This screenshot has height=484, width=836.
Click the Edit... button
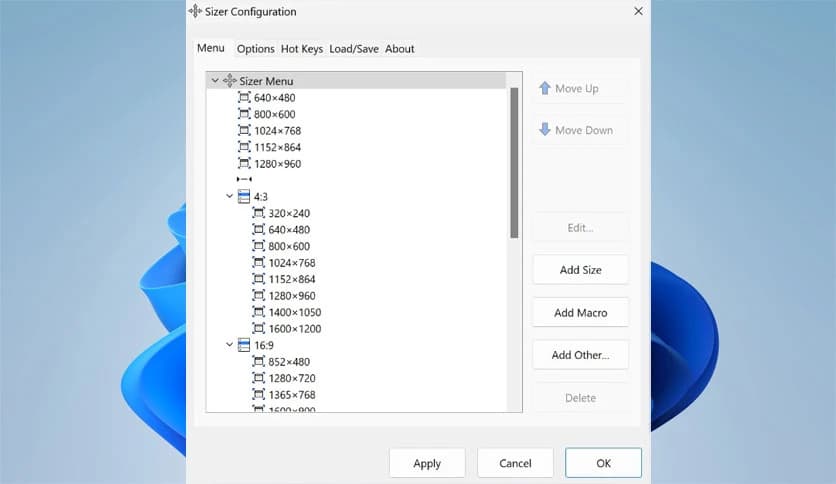580,228
